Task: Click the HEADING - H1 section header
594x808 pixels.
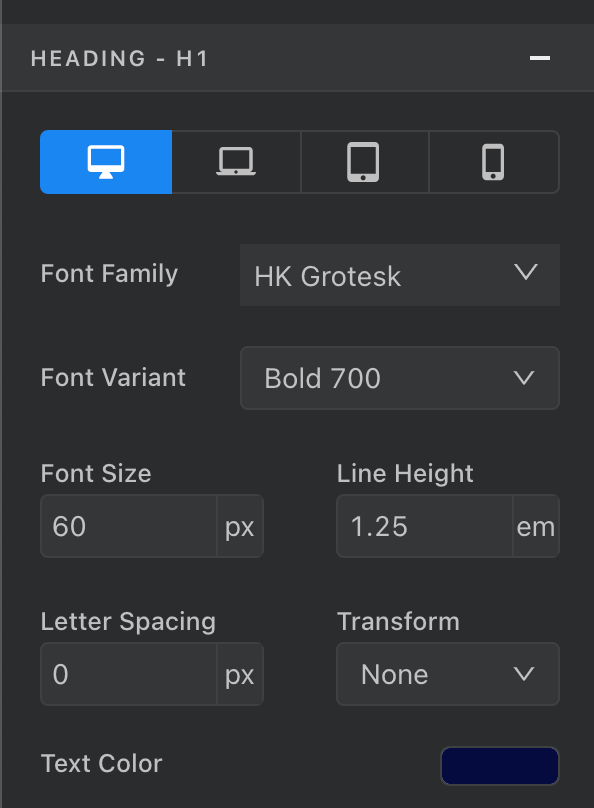Action: [x=119, y=58]
